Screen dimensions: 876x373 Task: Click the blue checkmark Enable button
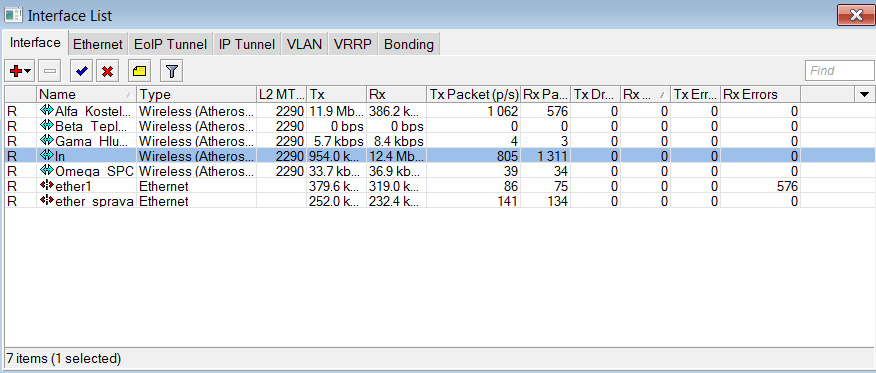pos(82,71)
